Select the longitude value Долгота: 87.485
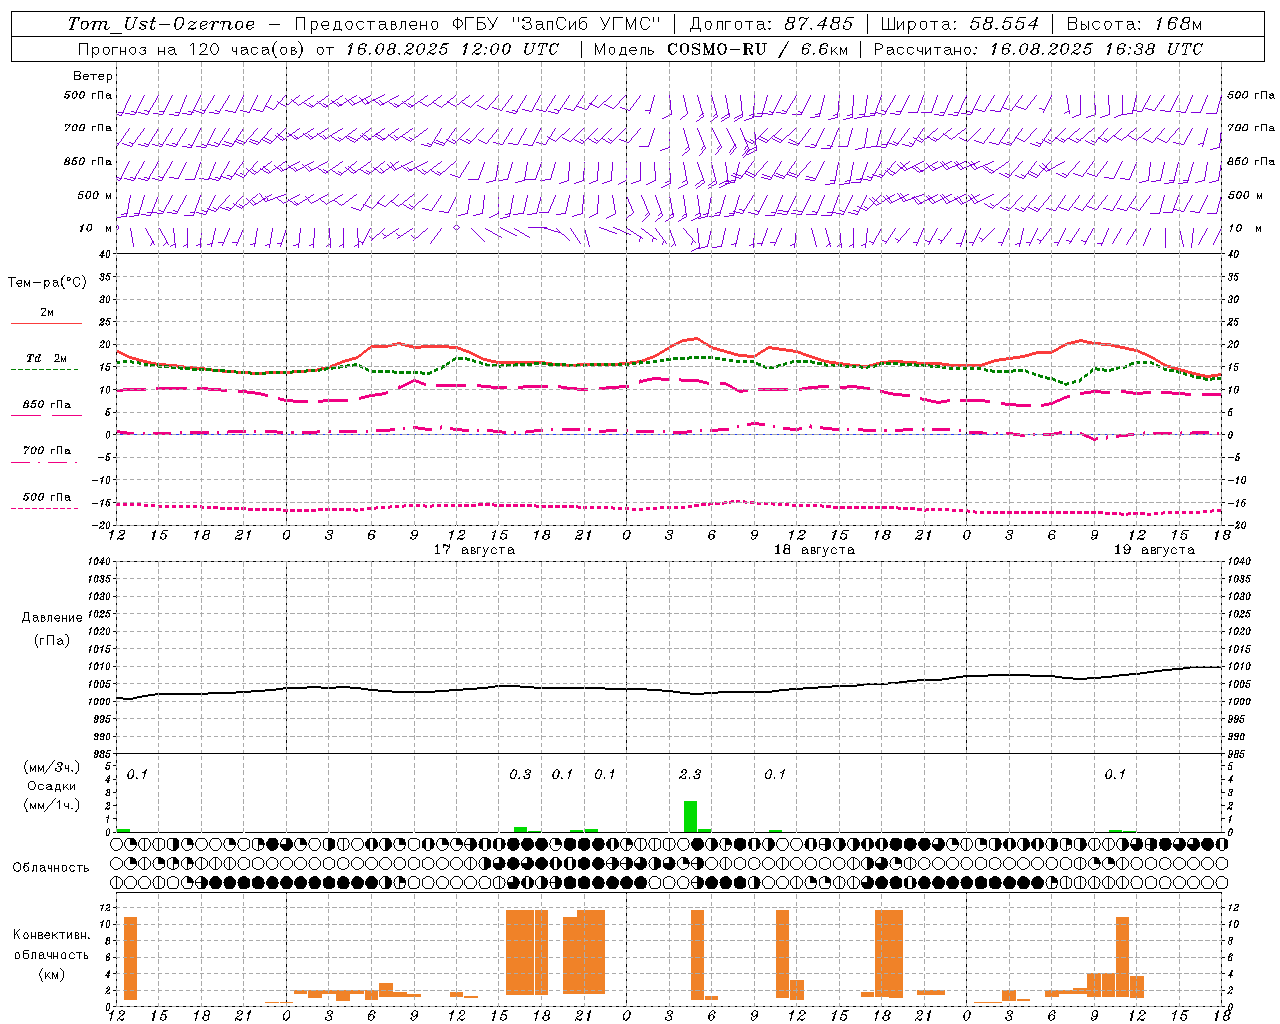The image size is (1280, 1024). coord(771,24)
